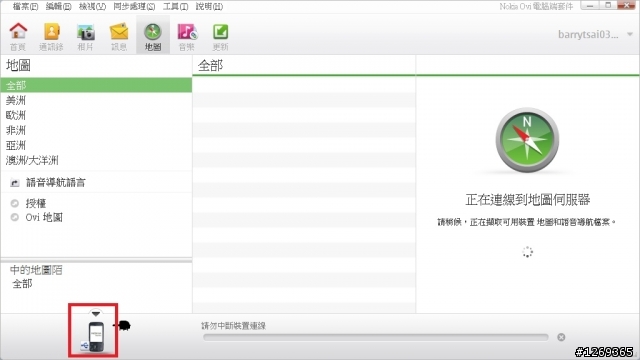
Task: Click the large compass icon
Action: pyautogui.click(x=527, y=140)
